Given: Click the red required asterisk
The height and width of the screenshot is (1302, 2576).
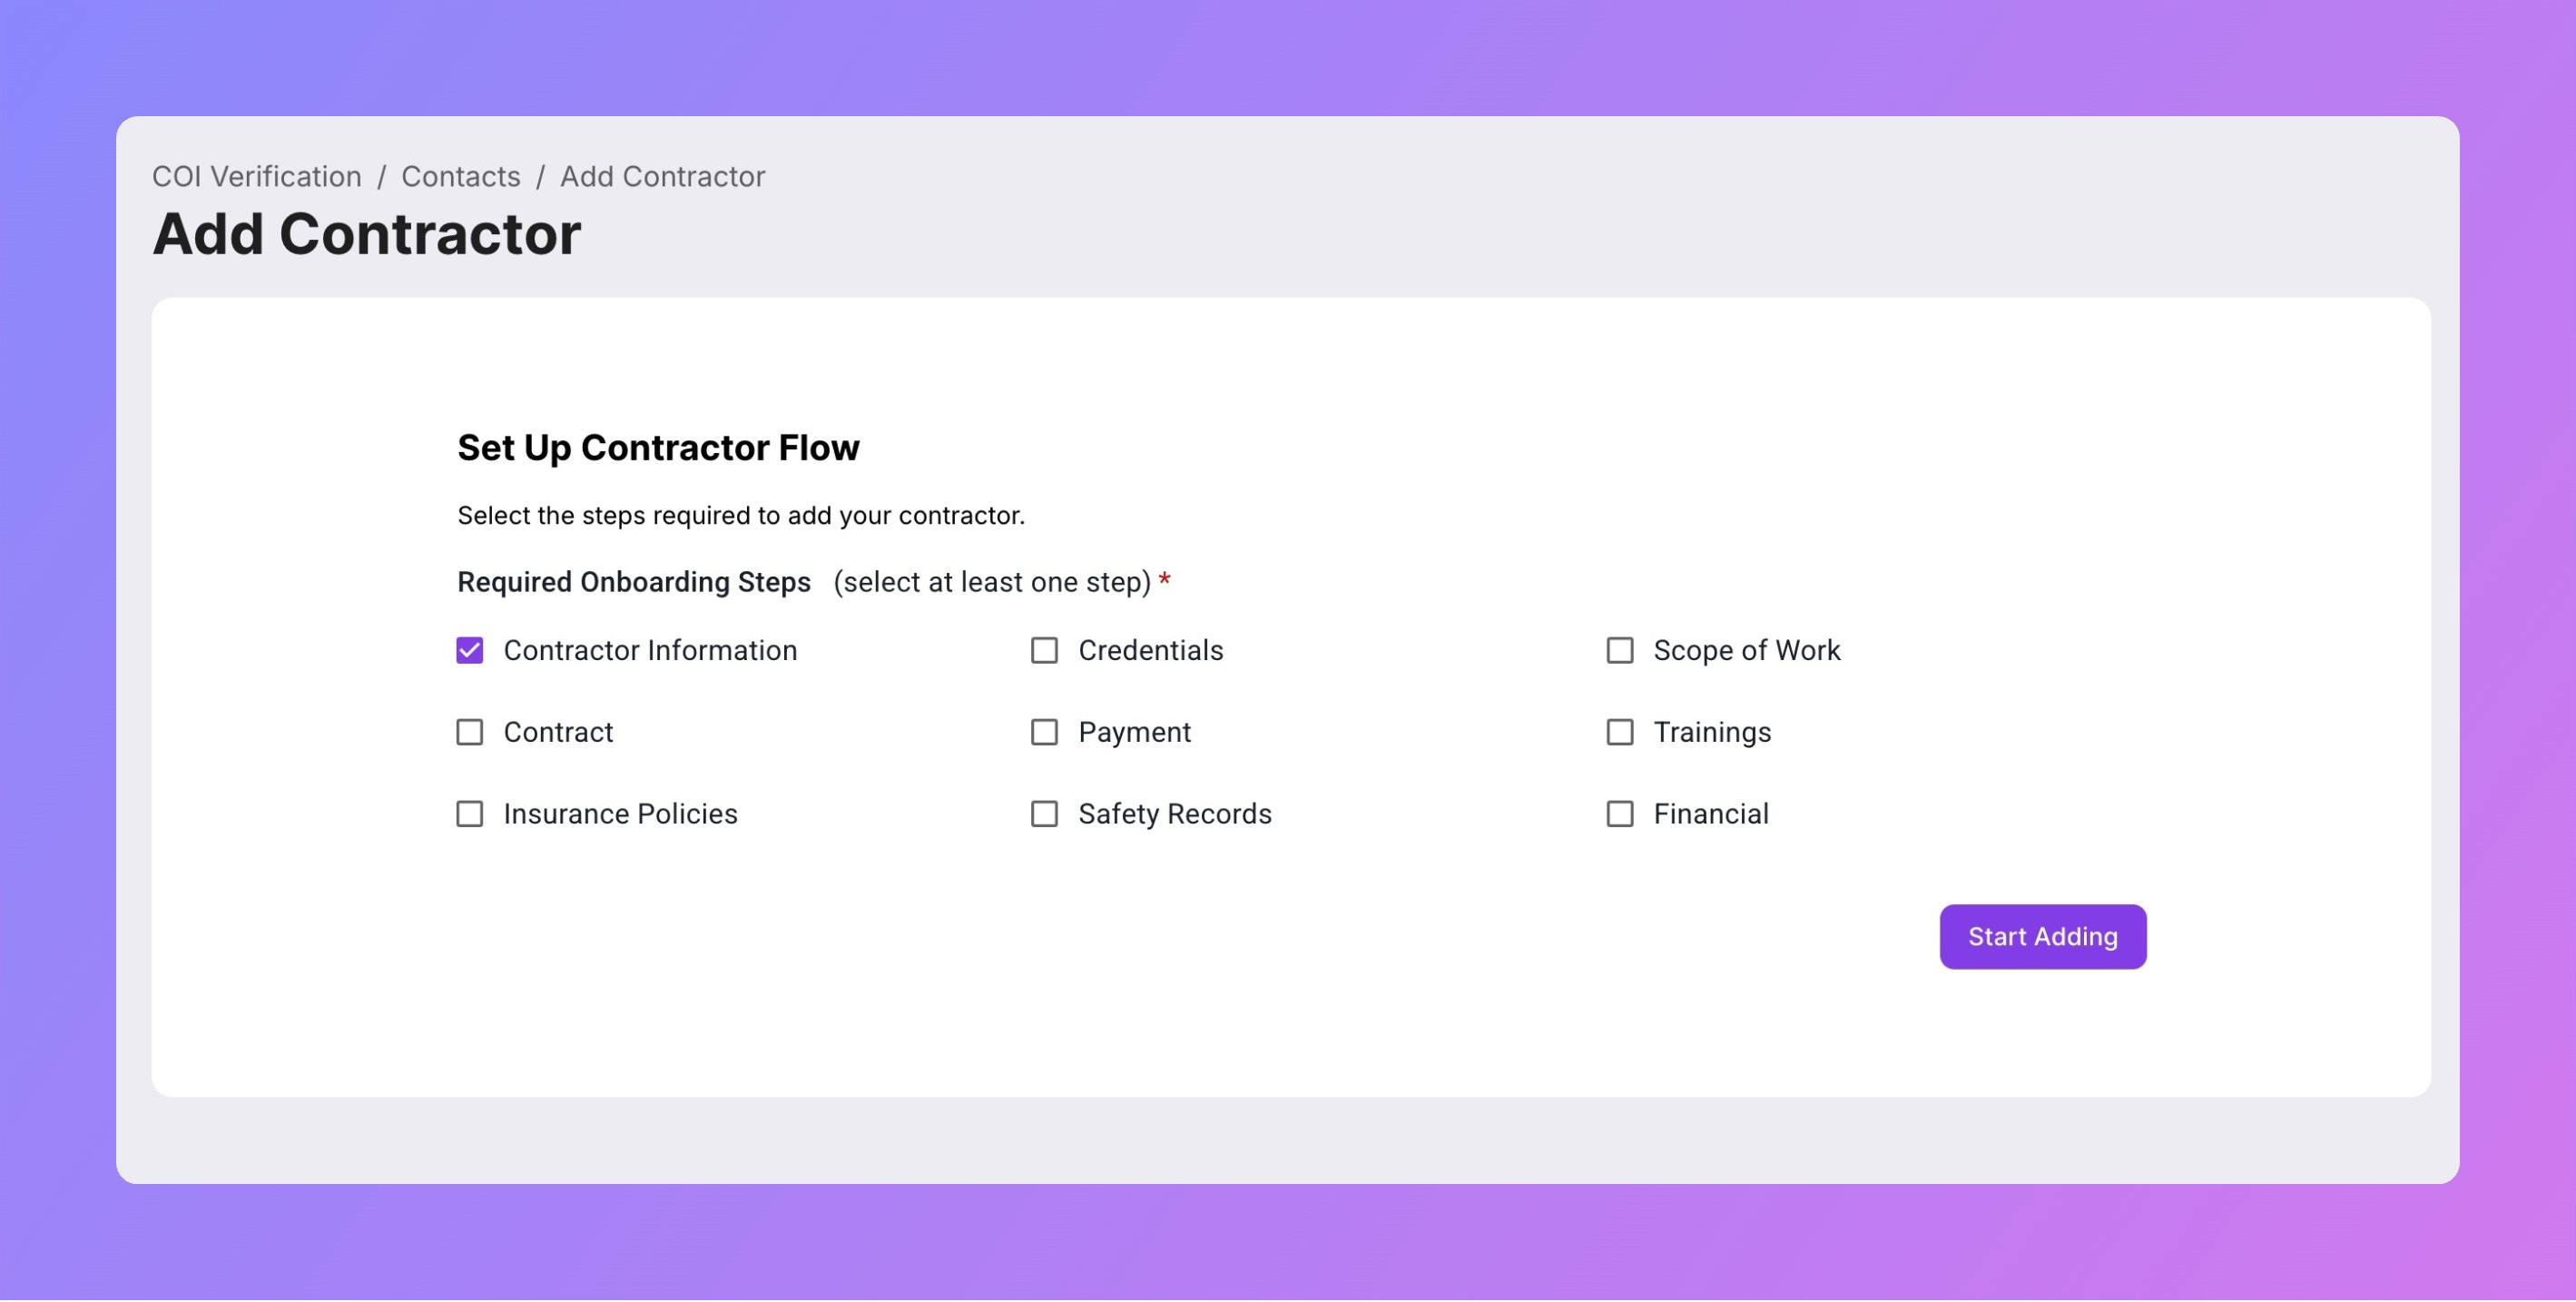Looking at the screenshot, I should click(1164, 580).
